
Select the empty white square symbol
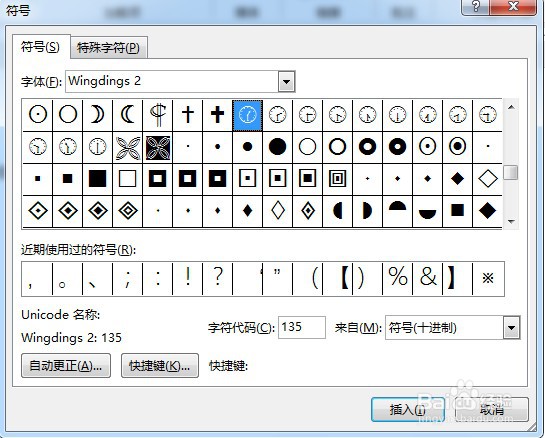pyautogui.click(x=128, y=179)
